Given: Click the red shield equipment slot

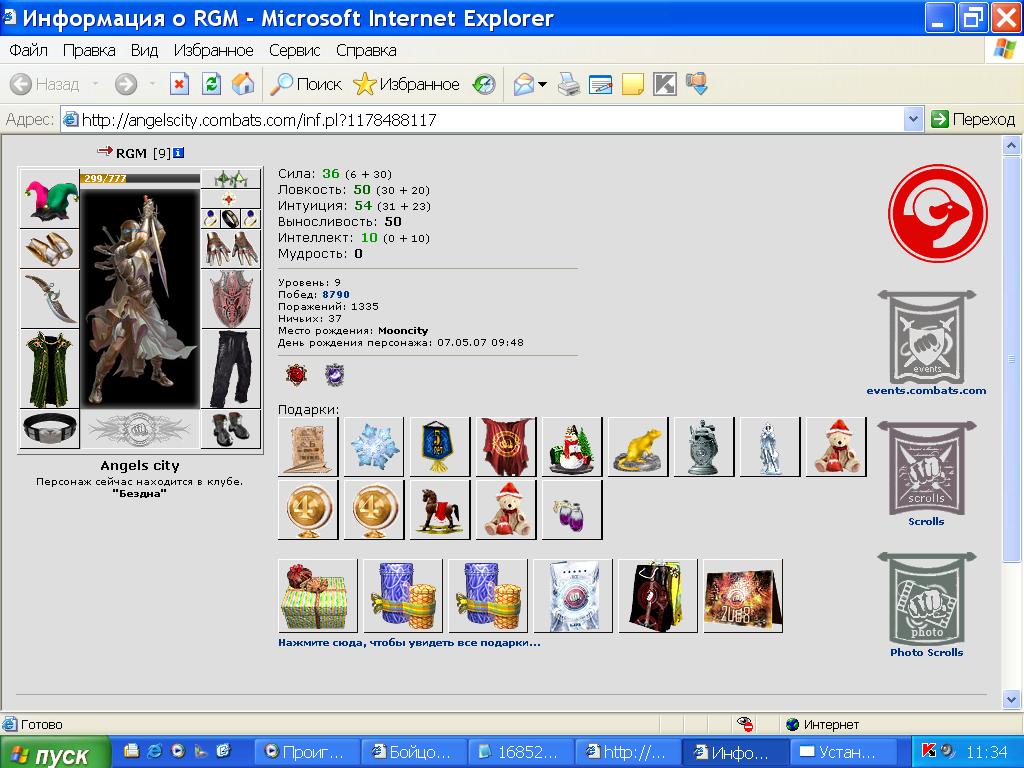Looking at the screenshot, I should click(231, 298).
